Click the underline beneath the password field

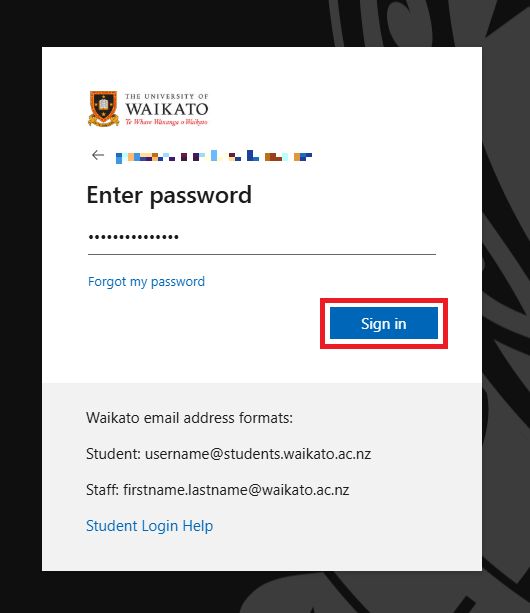coord(261,254)
